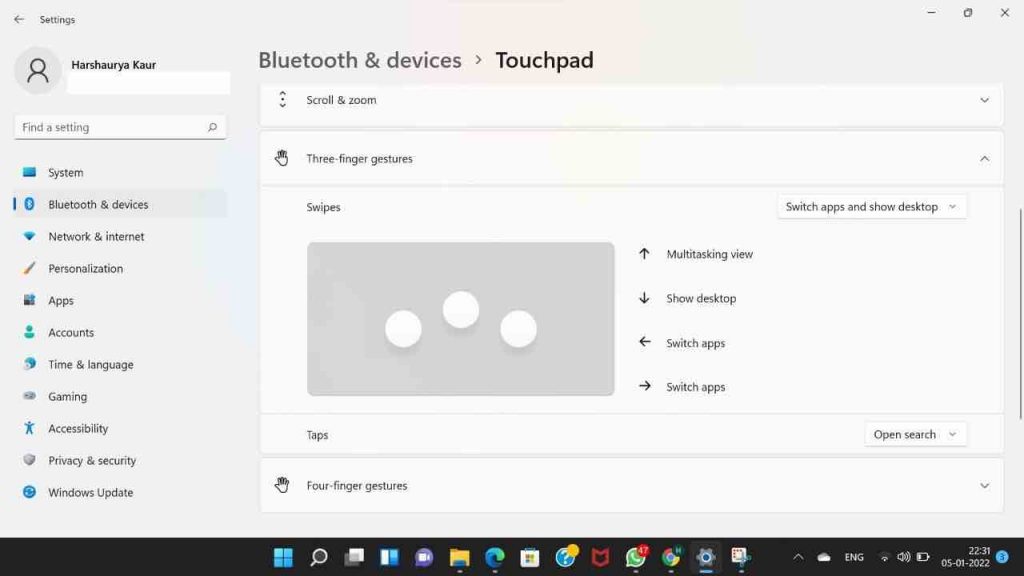Open Network & internet settings
Image resolution: width=1024 pixels, height=576 pixels.
95,236
